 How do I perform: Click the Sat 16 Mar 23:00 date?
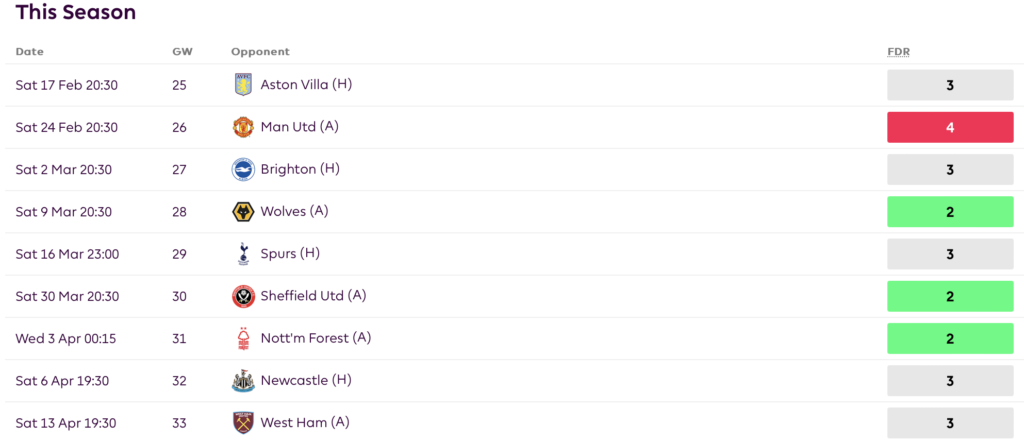67,254
